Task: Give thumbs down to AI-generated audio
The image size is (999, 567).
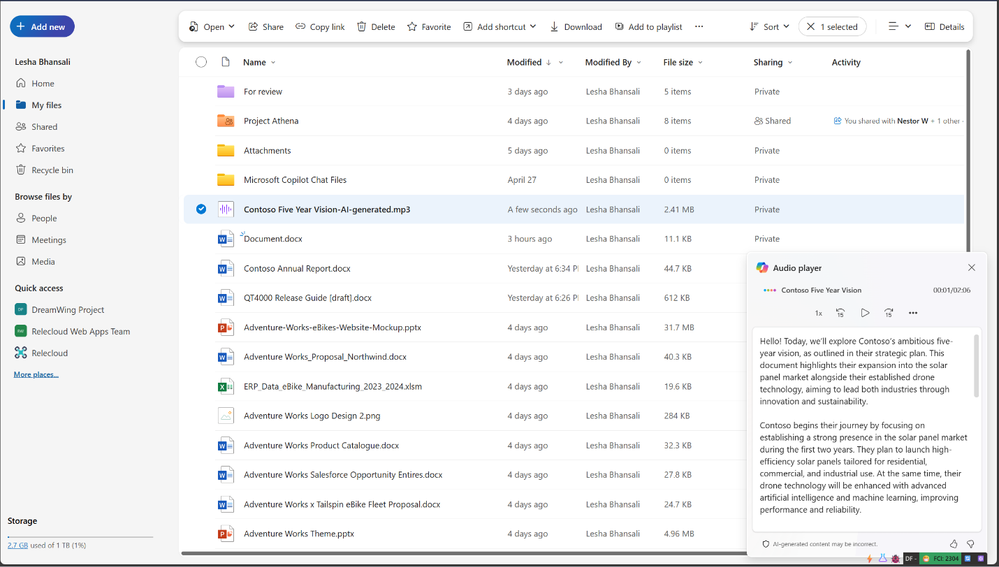Action: pos(970,544)
